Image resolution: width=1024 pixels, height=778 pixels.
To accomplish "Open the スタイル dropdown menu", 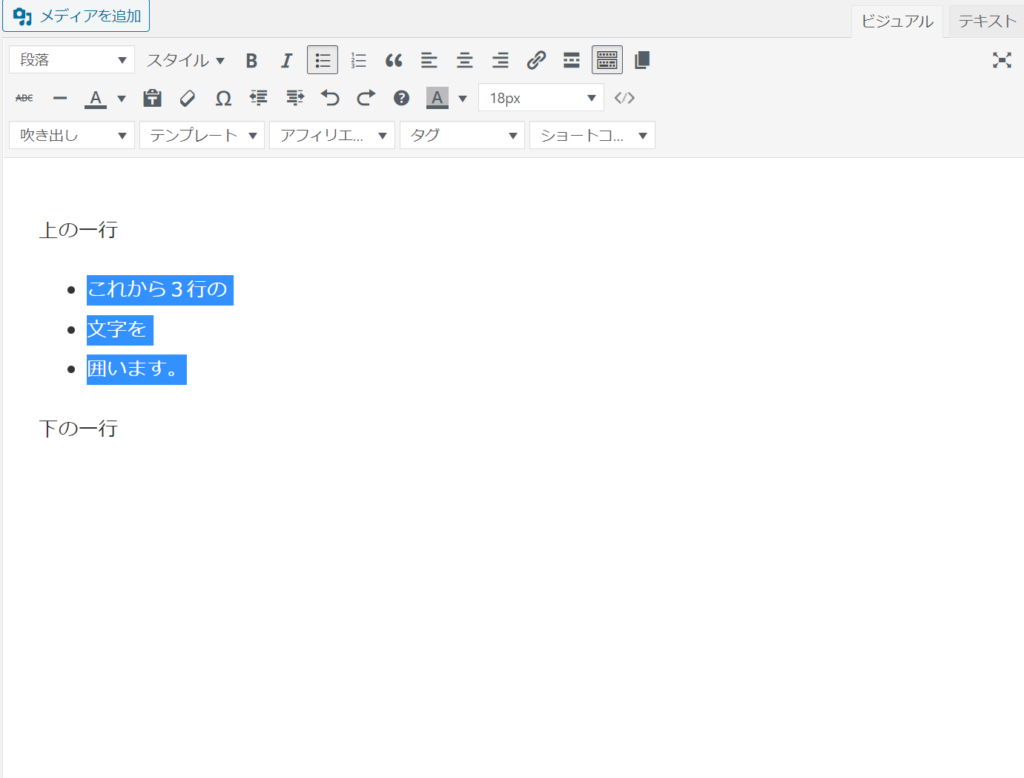I will click(x=185, y=61).
